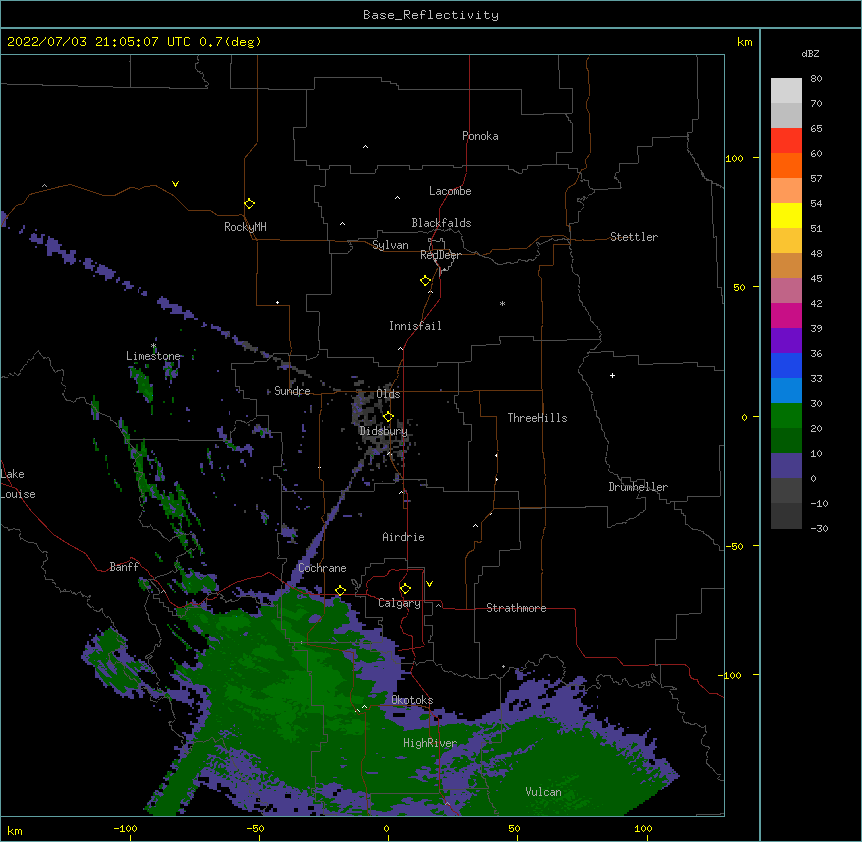The image size is (862, 842).
Task: Click the yellow V marker northwest of RockyMH
Action: 175,184
